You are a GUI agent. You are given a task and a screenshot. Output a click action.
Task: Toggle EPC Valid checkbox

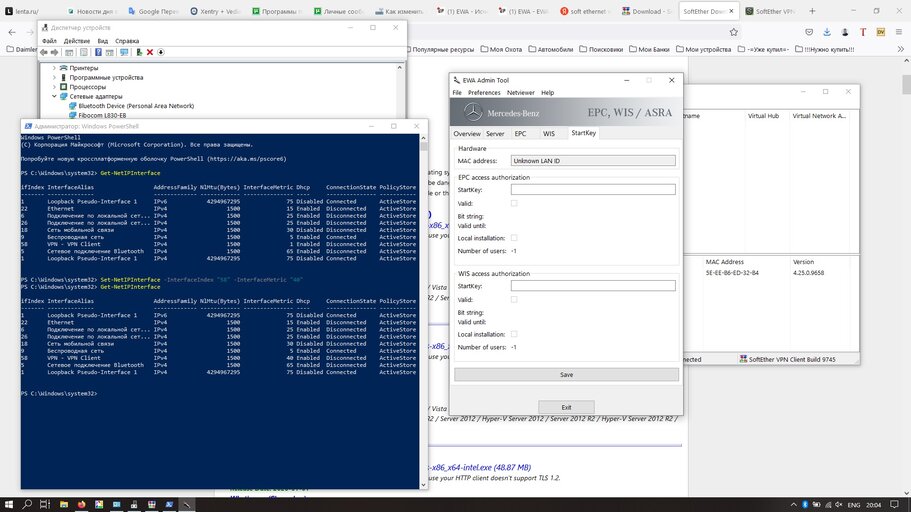[515, 203]
